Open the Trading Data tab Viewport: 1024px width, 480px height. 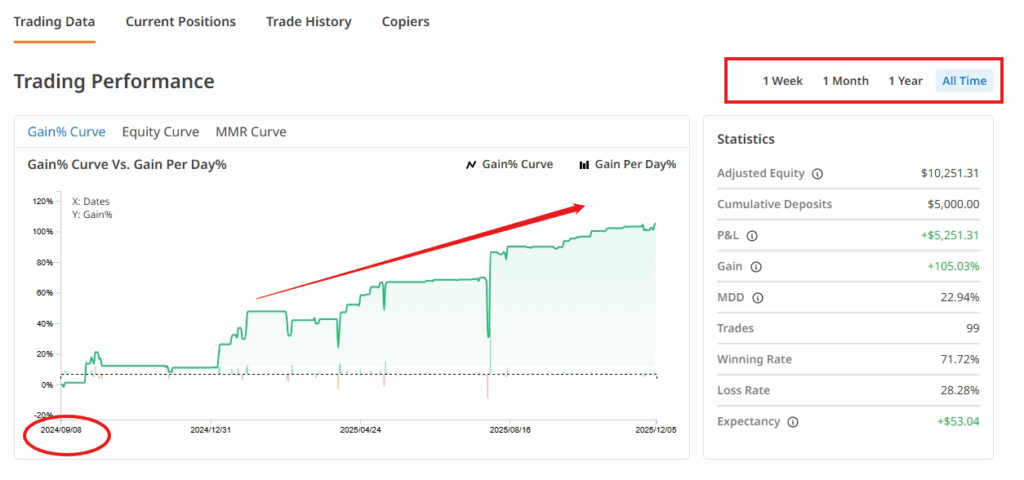tap(54, 21)
